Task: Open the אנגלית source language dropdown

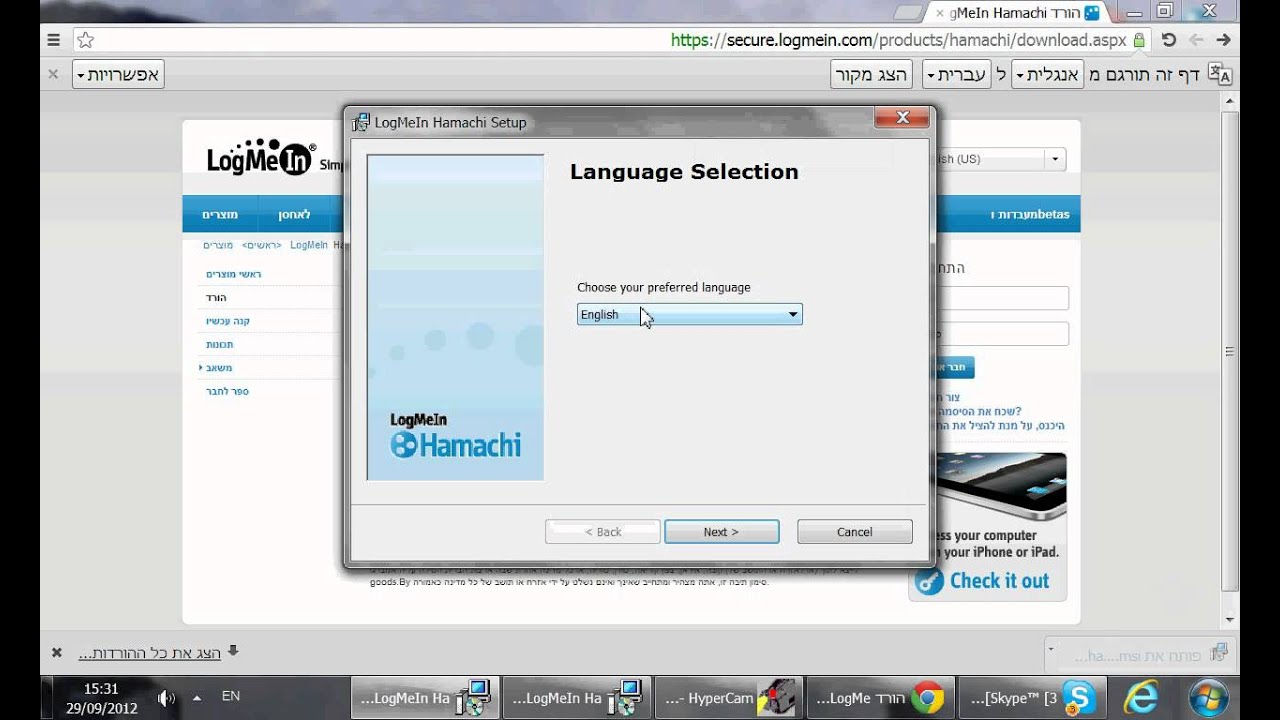Action: [x=1047, y=75]
